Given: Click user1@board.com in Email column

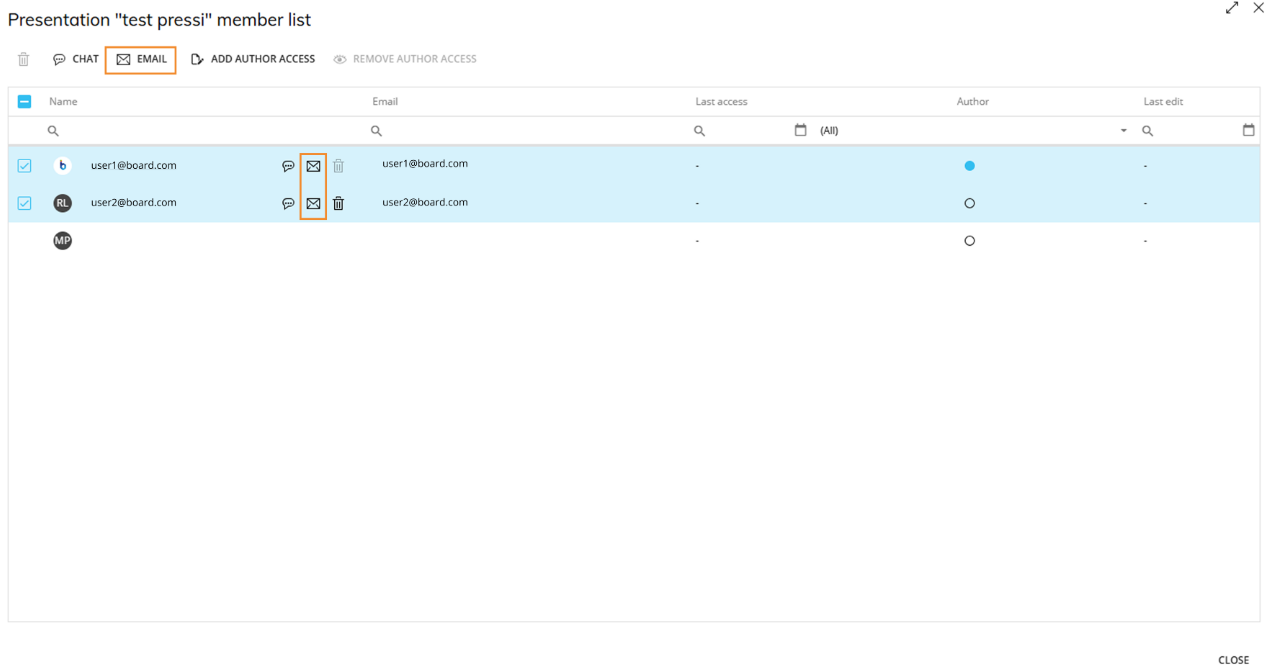Looking at the screenshot, I should coord(425,164).
